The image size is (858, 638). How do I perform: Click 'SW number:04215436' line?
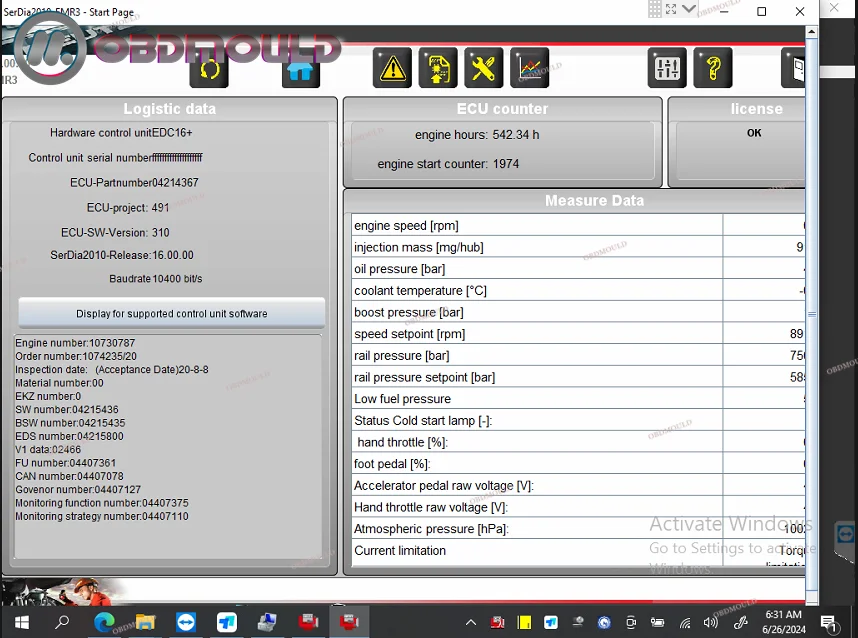(x=67, y=409)
